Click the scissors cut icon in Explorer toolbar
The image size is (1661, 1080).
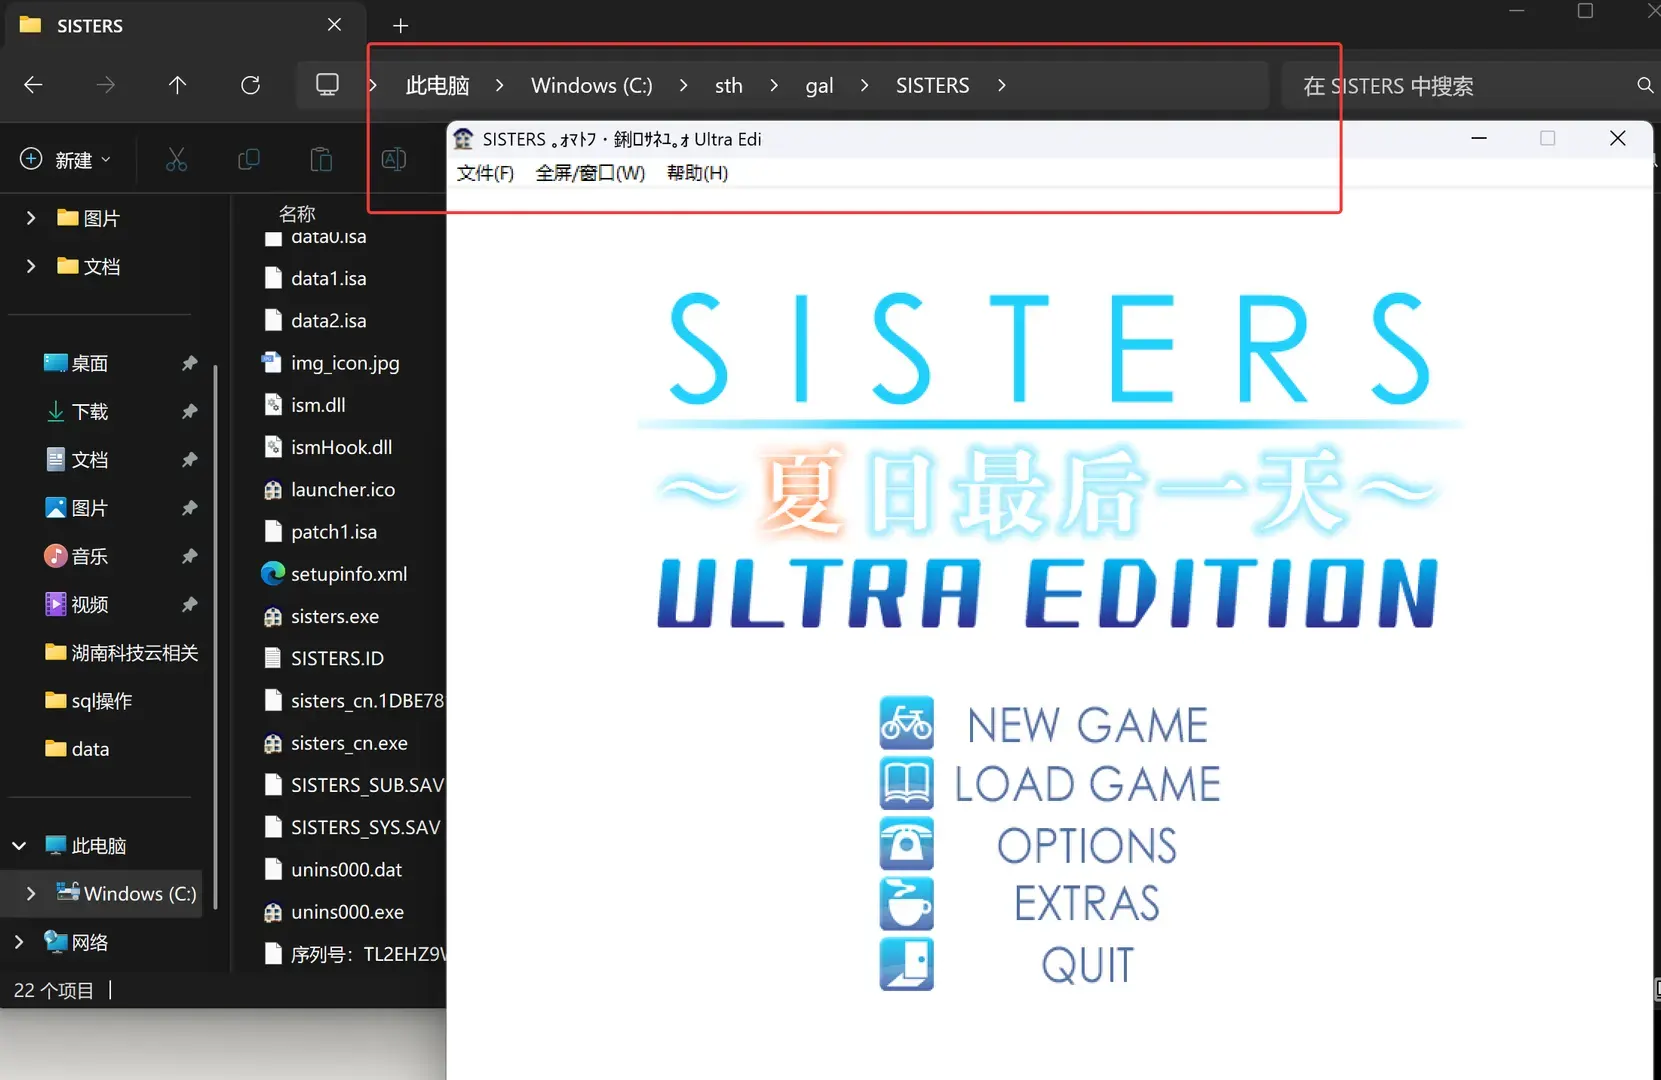coord(176,159)
